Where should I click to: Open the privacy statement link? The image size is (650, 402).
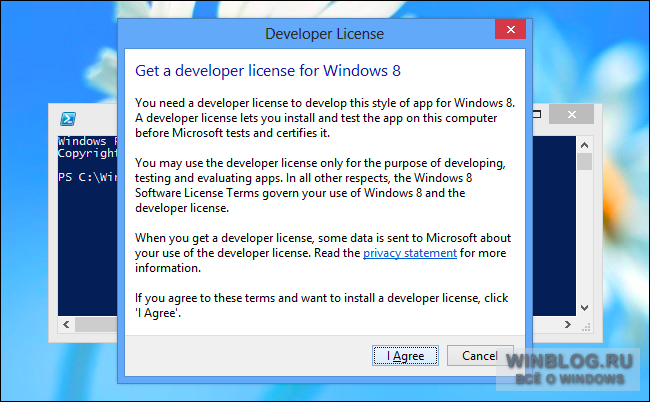[x=410, y=253]
